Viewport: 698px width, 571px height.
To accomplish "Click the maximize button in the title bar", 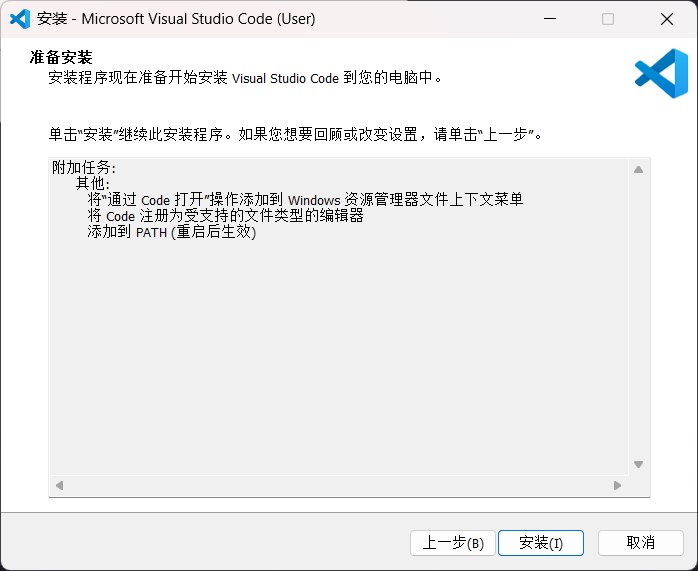I will [x=608, y=19].
